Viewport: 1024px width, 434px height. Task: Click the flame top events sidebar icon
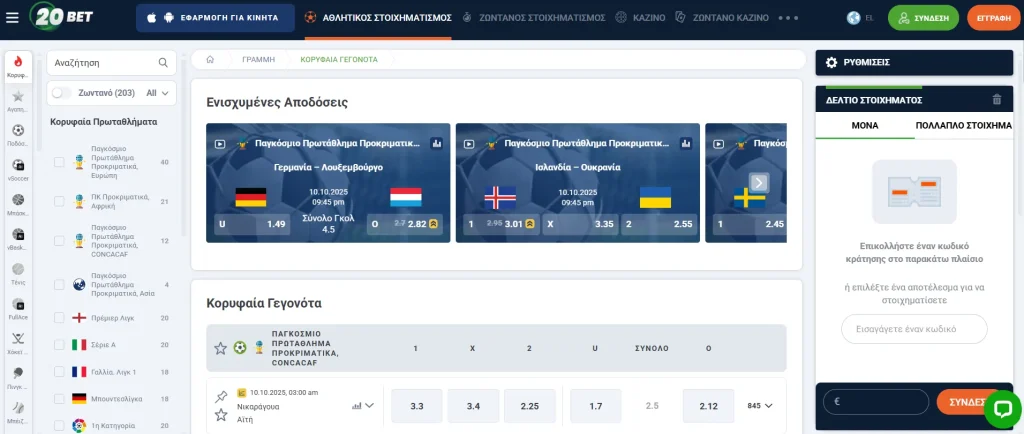point(18,62)
